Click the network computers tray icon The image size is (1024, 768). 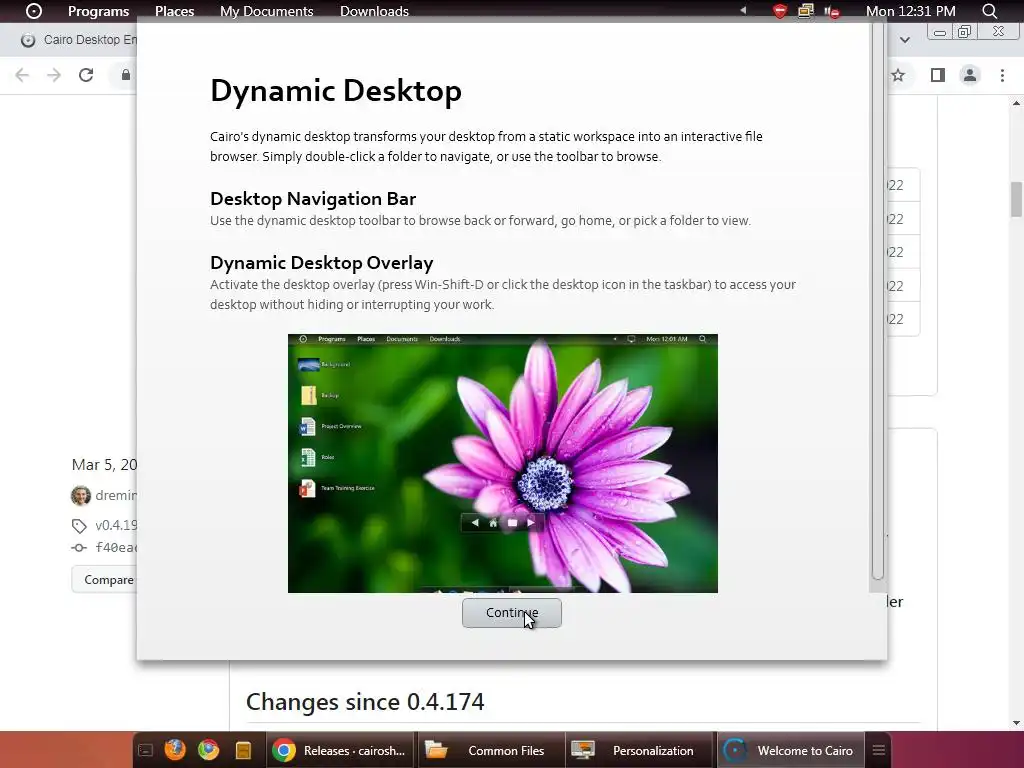[x=806, y=10]
